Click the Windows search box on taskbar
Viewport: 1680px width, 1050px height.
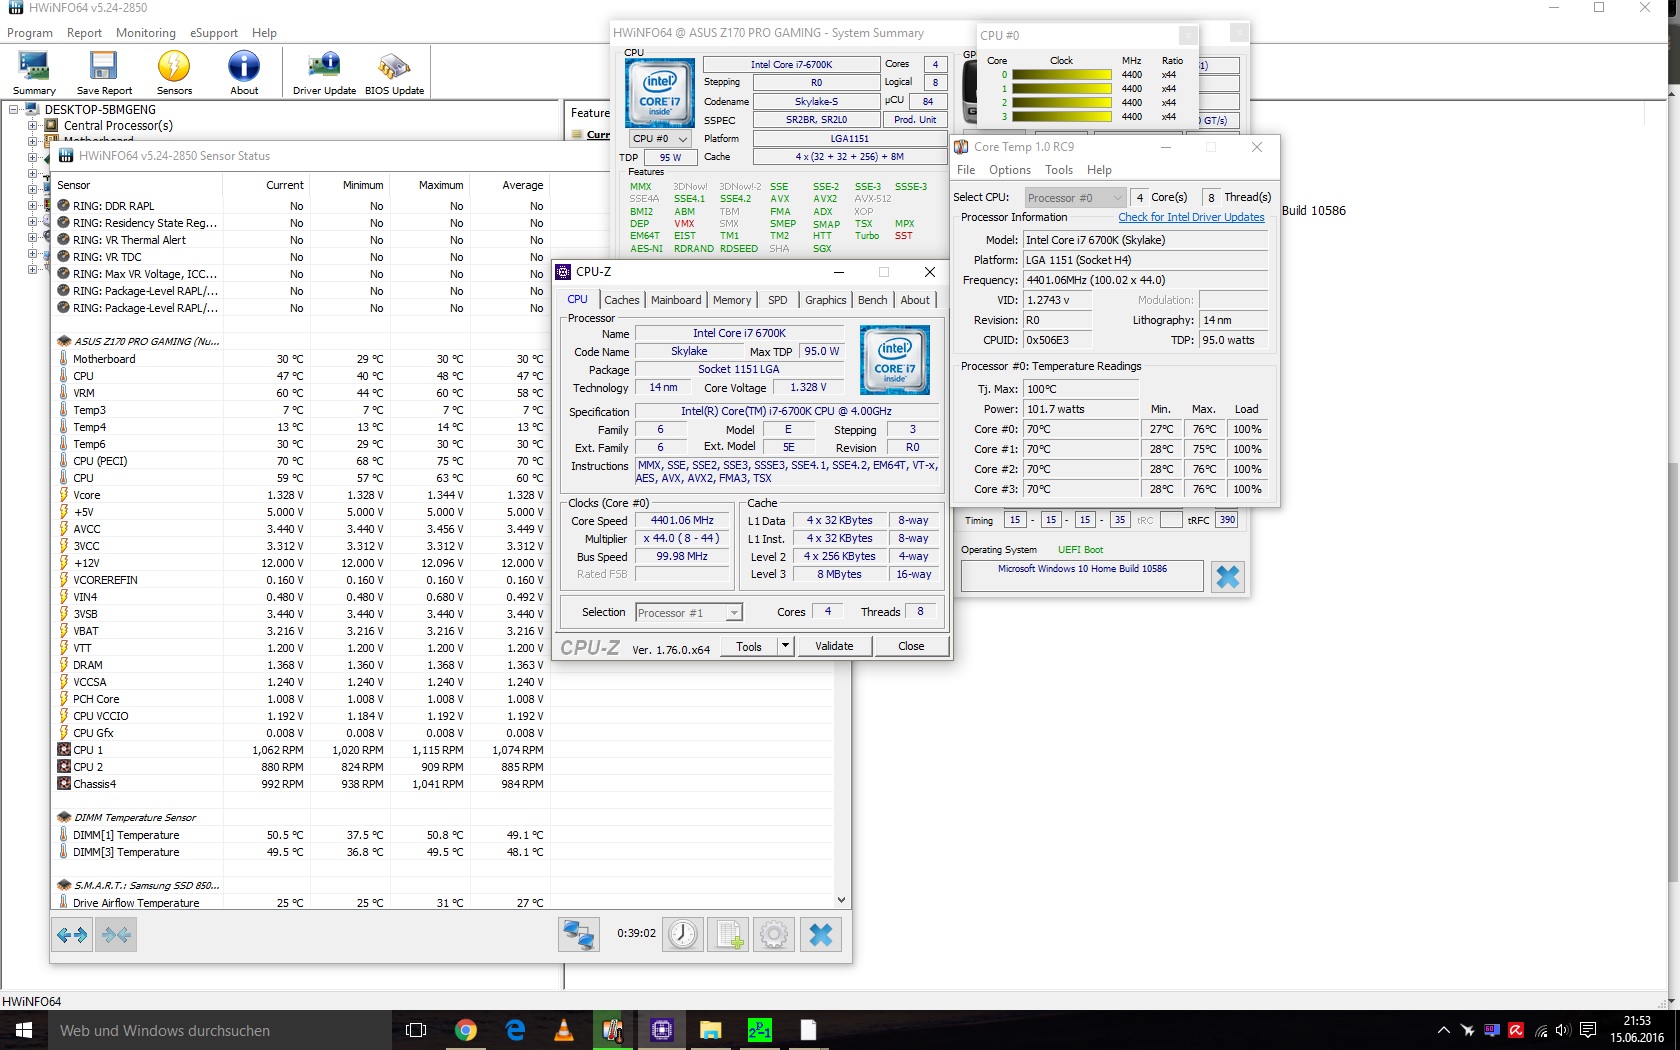tap(220, 1030)
